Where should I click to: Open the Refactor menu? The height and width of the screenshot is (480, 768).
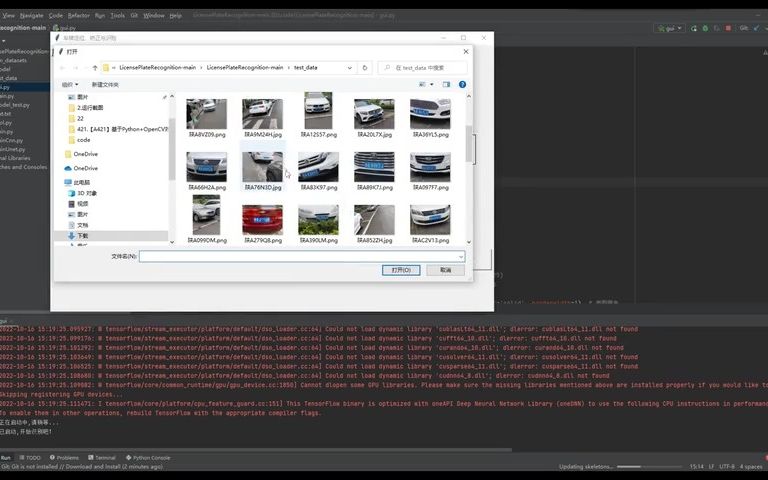click(x=78, y=16)
